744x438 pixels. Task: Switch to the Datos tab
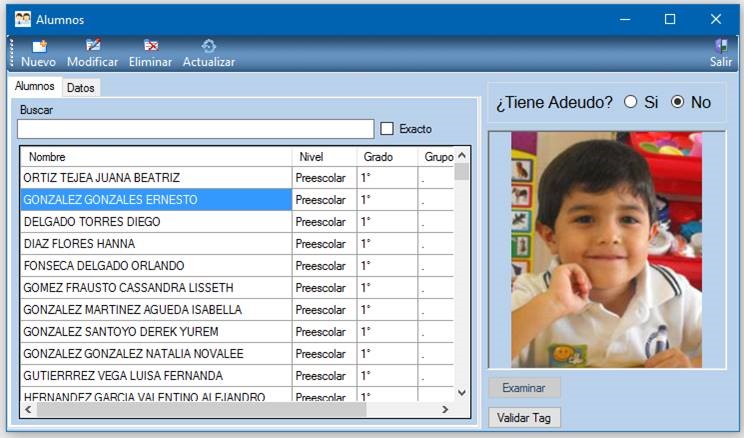(x=81, y=88)
